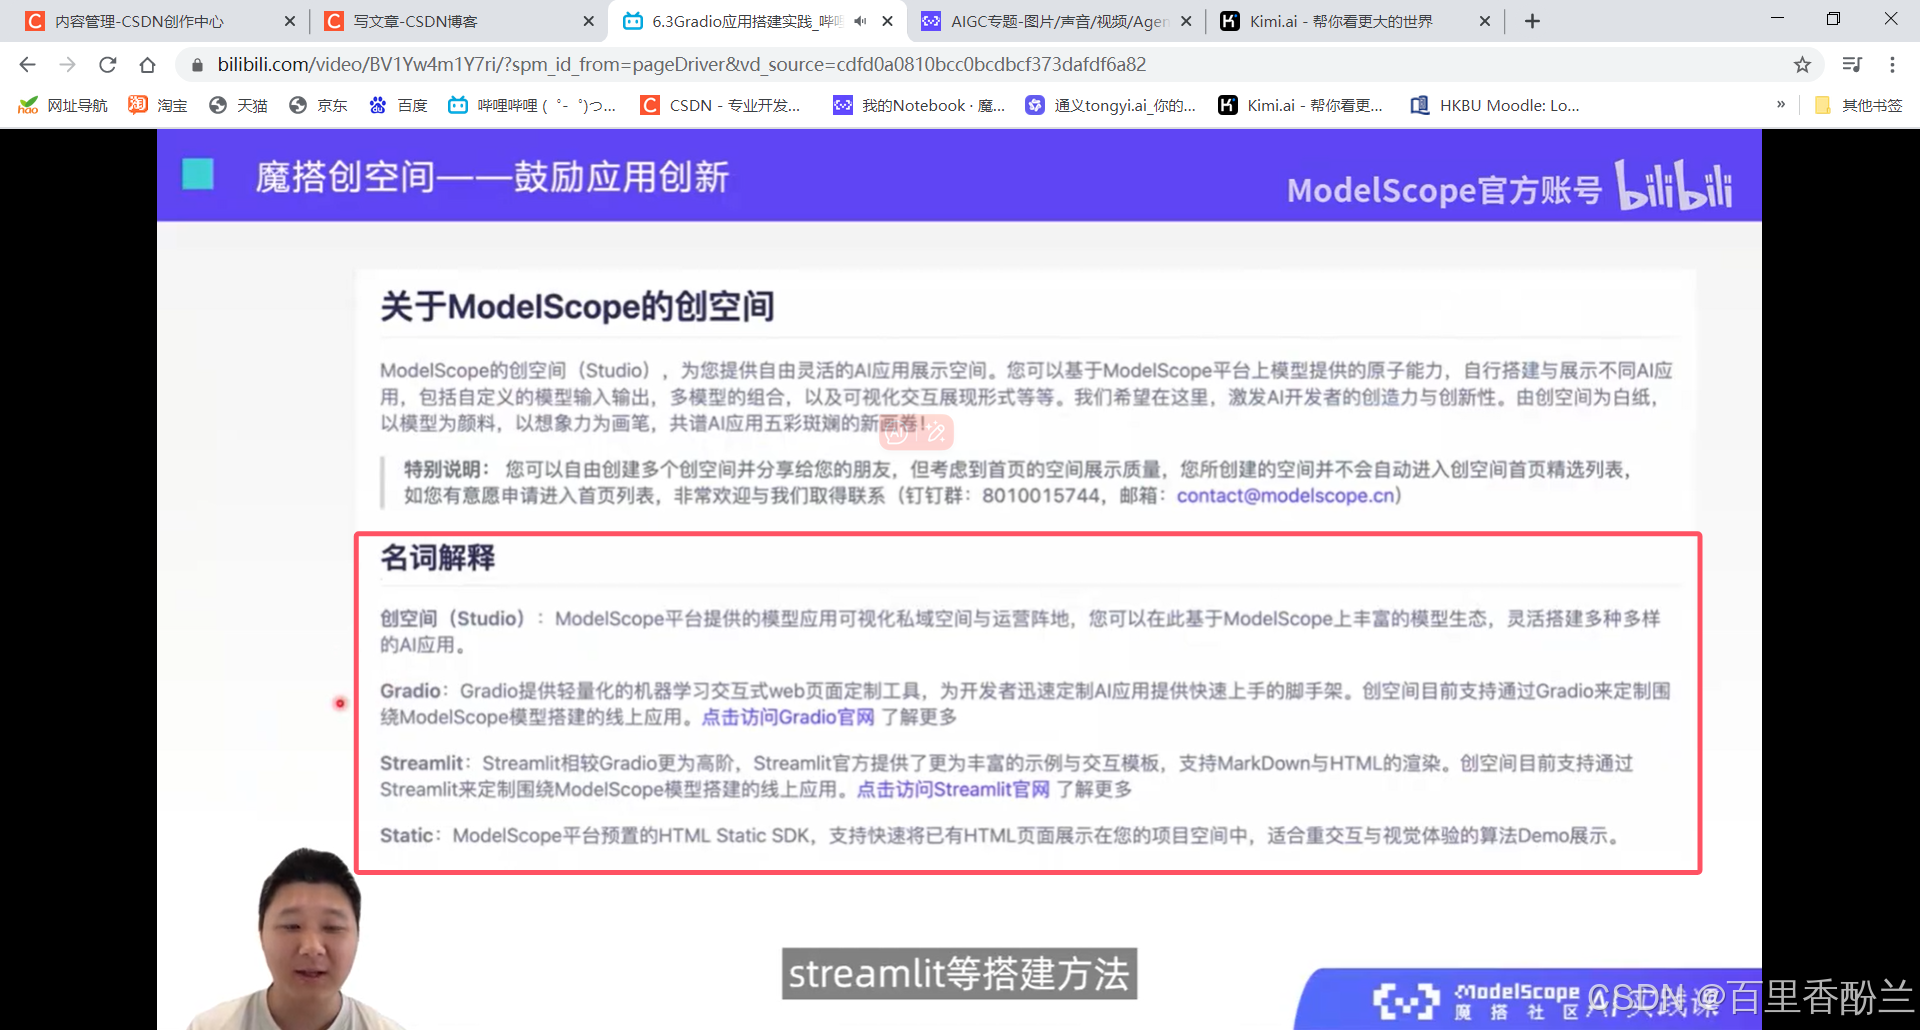
Task: Click the address bar URL
Action: 682,65
